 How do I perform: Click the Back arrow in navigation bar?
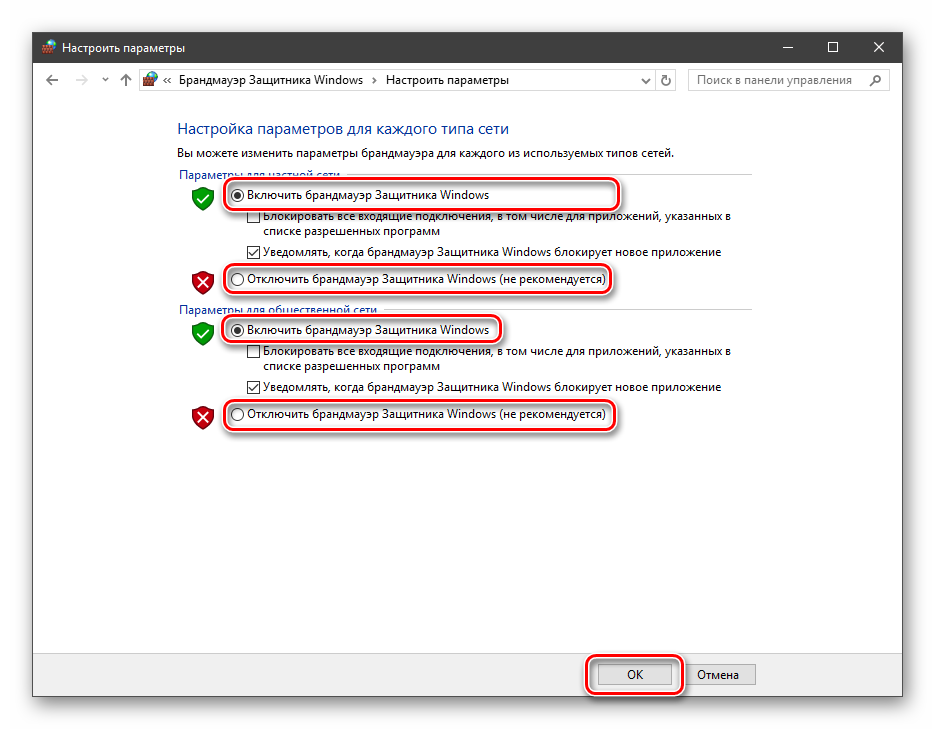pos(52,80)
